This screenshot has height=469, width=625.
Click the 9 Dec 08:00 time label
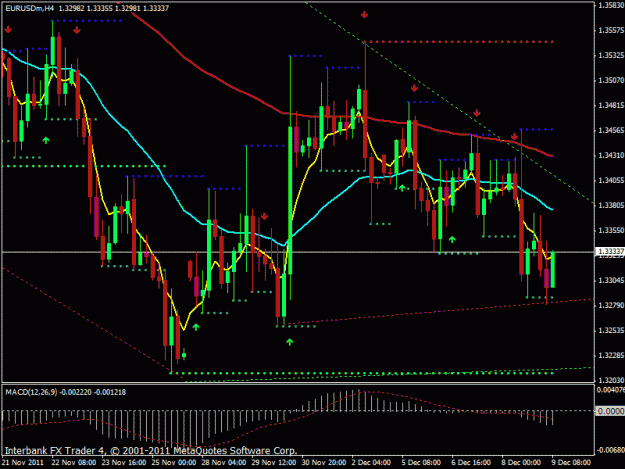[571, 463]
